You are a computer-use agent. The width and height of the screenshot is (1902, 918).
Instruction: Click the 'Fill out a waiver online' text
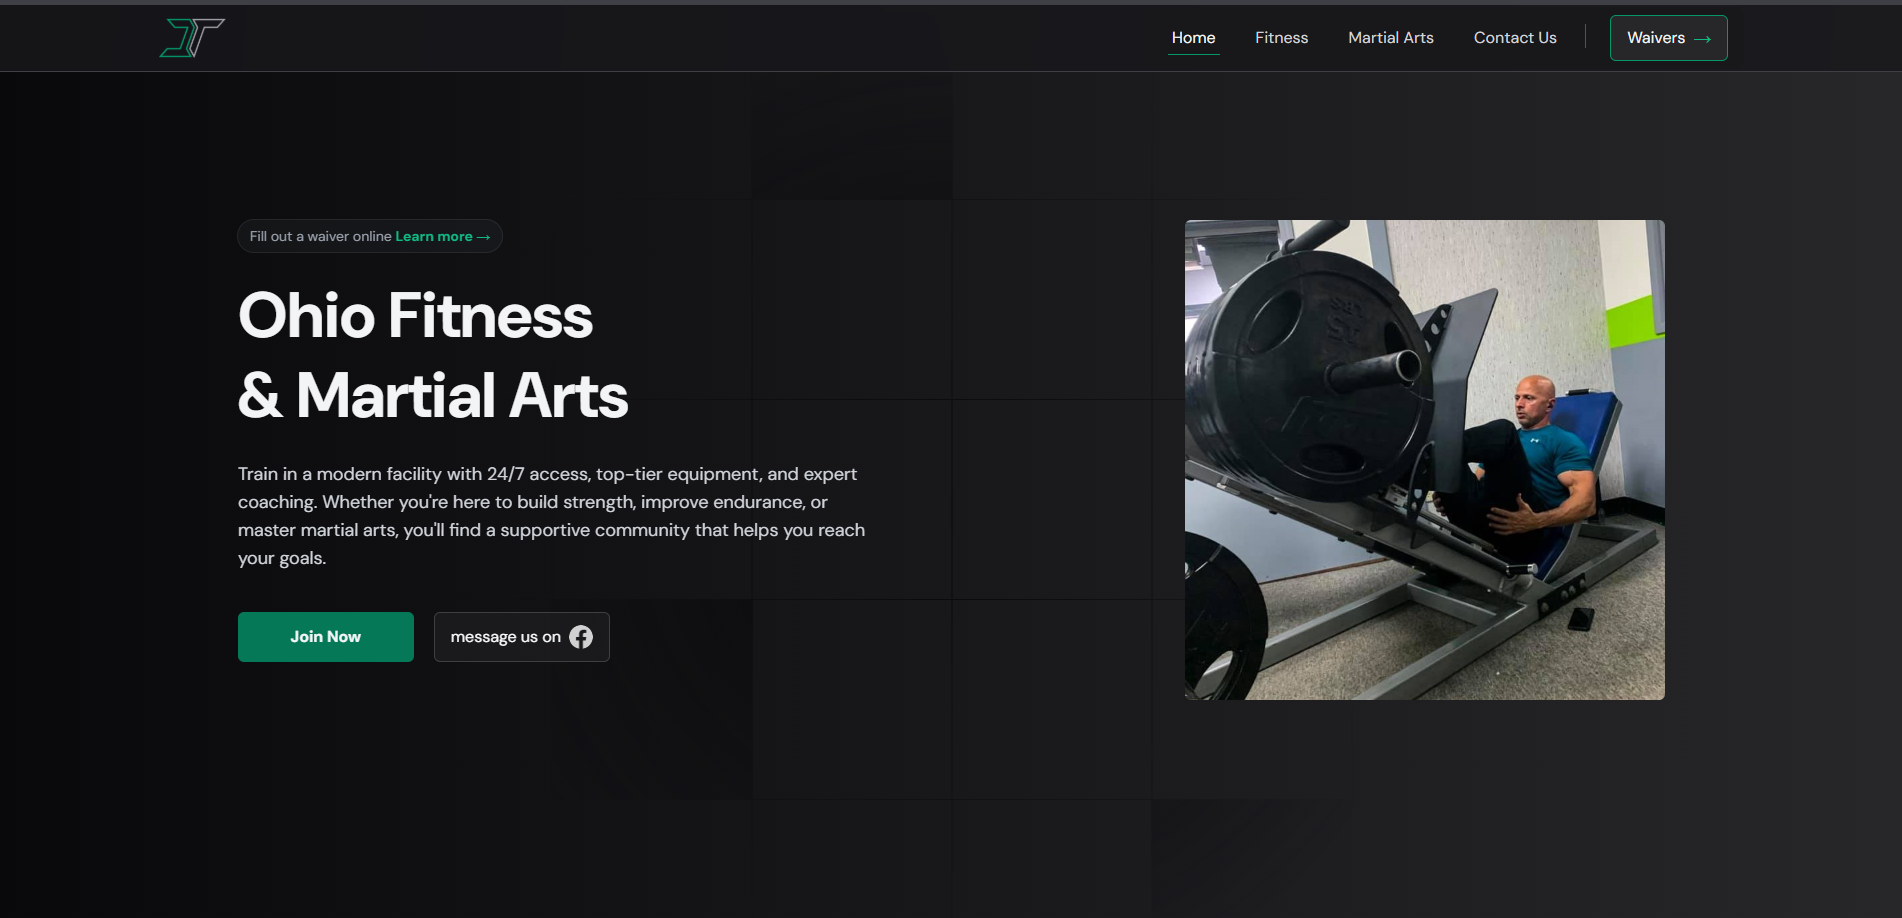click(x=320, y=237)
